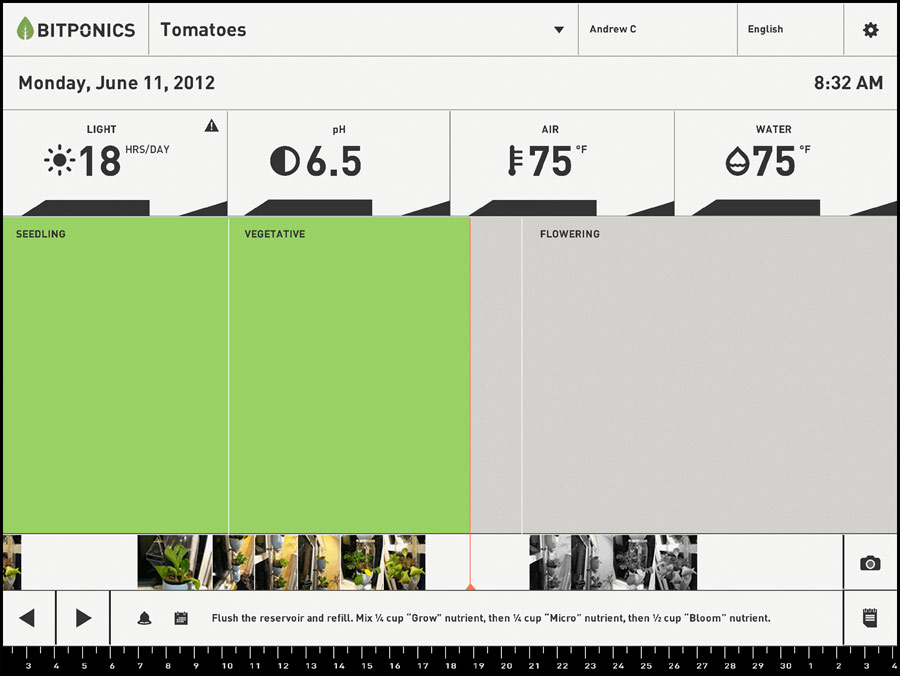This screenshot has height=676, width=900.
Task: Click the light warning triangle icon
Action: pos(211,126)
